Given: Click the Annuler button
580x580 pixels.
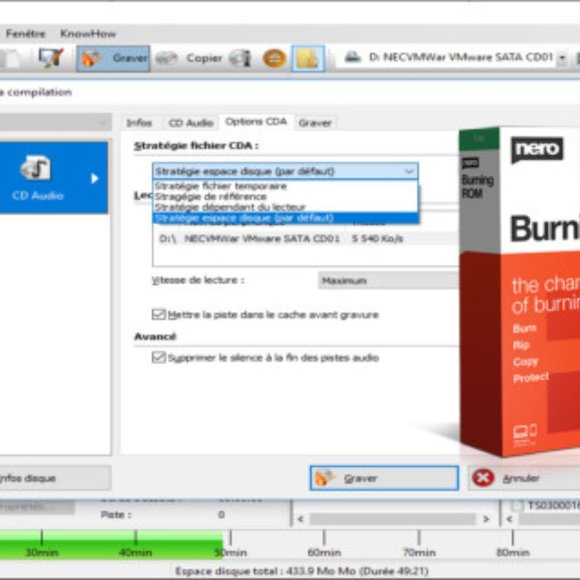Looking at the screenshot, I should coord(524,478).
